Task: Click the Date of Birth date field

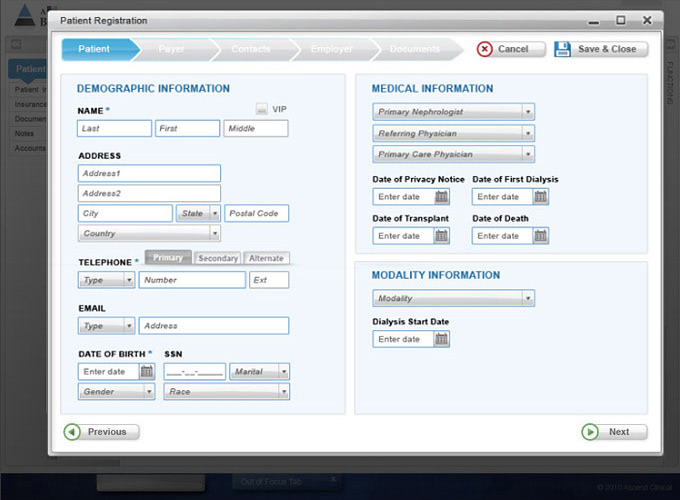Action: click(109, 372)
